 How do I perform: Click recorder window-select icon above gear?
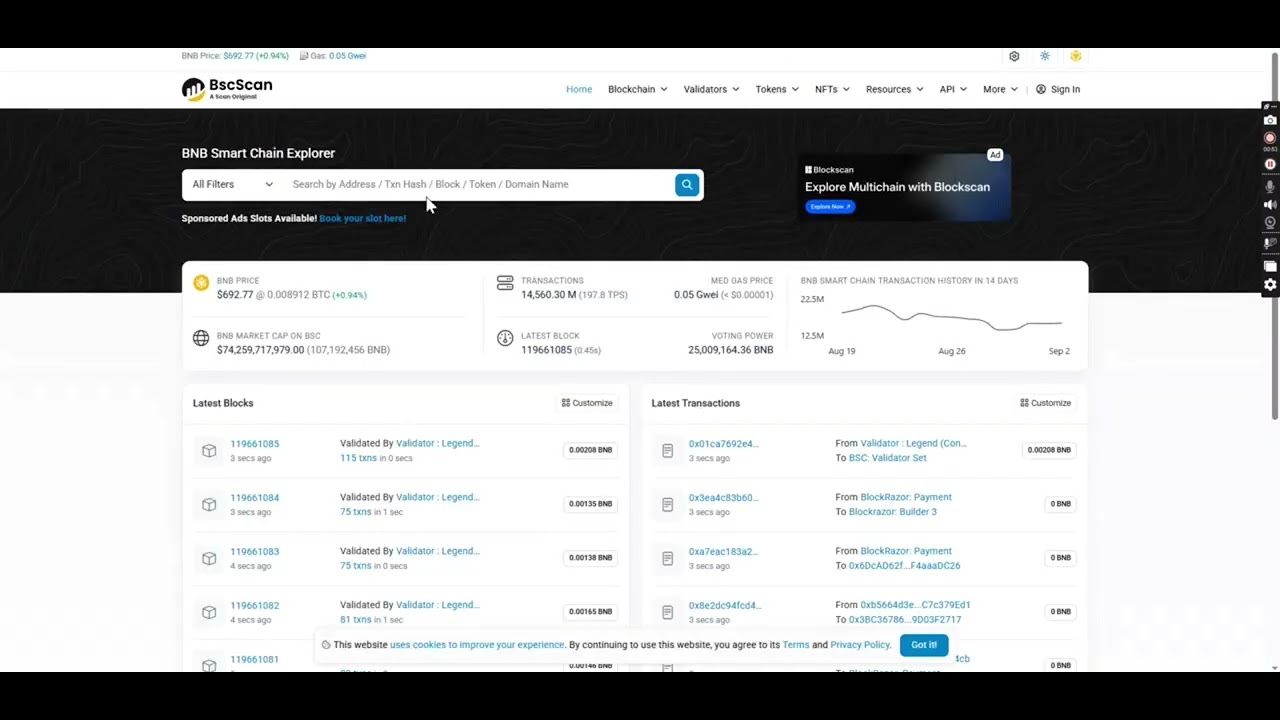(x=1270, y=266)
